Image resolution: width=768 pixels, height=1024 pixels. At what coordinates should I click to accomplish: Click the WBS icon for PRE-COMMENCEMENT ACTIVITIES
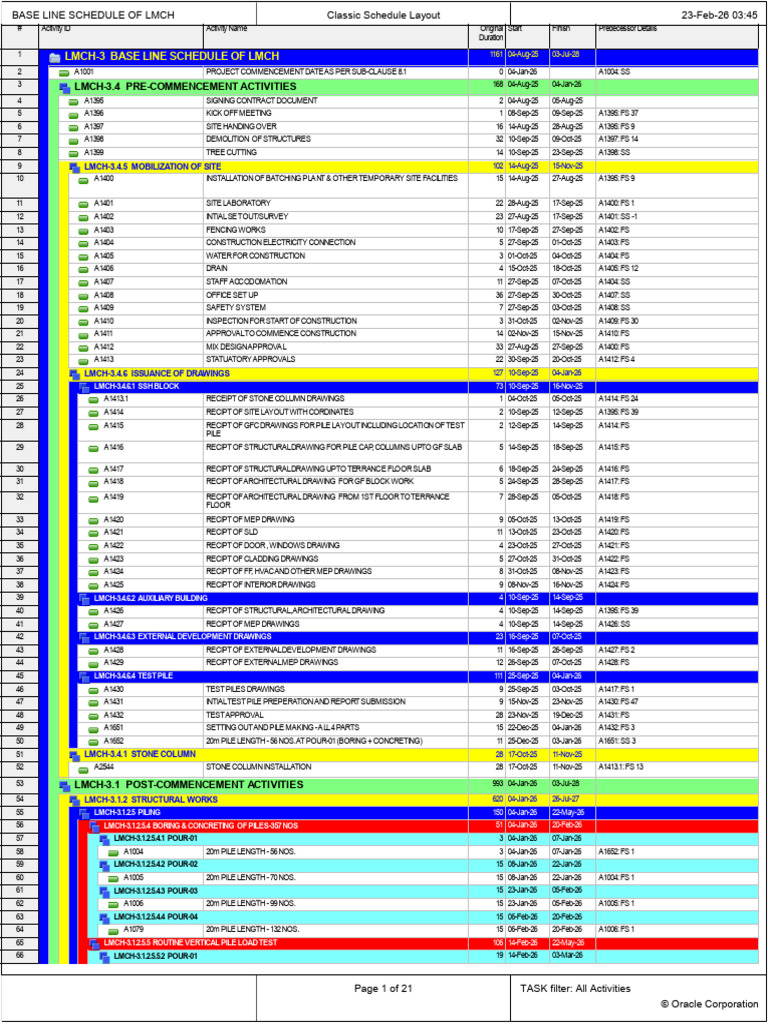pos(65,87)
